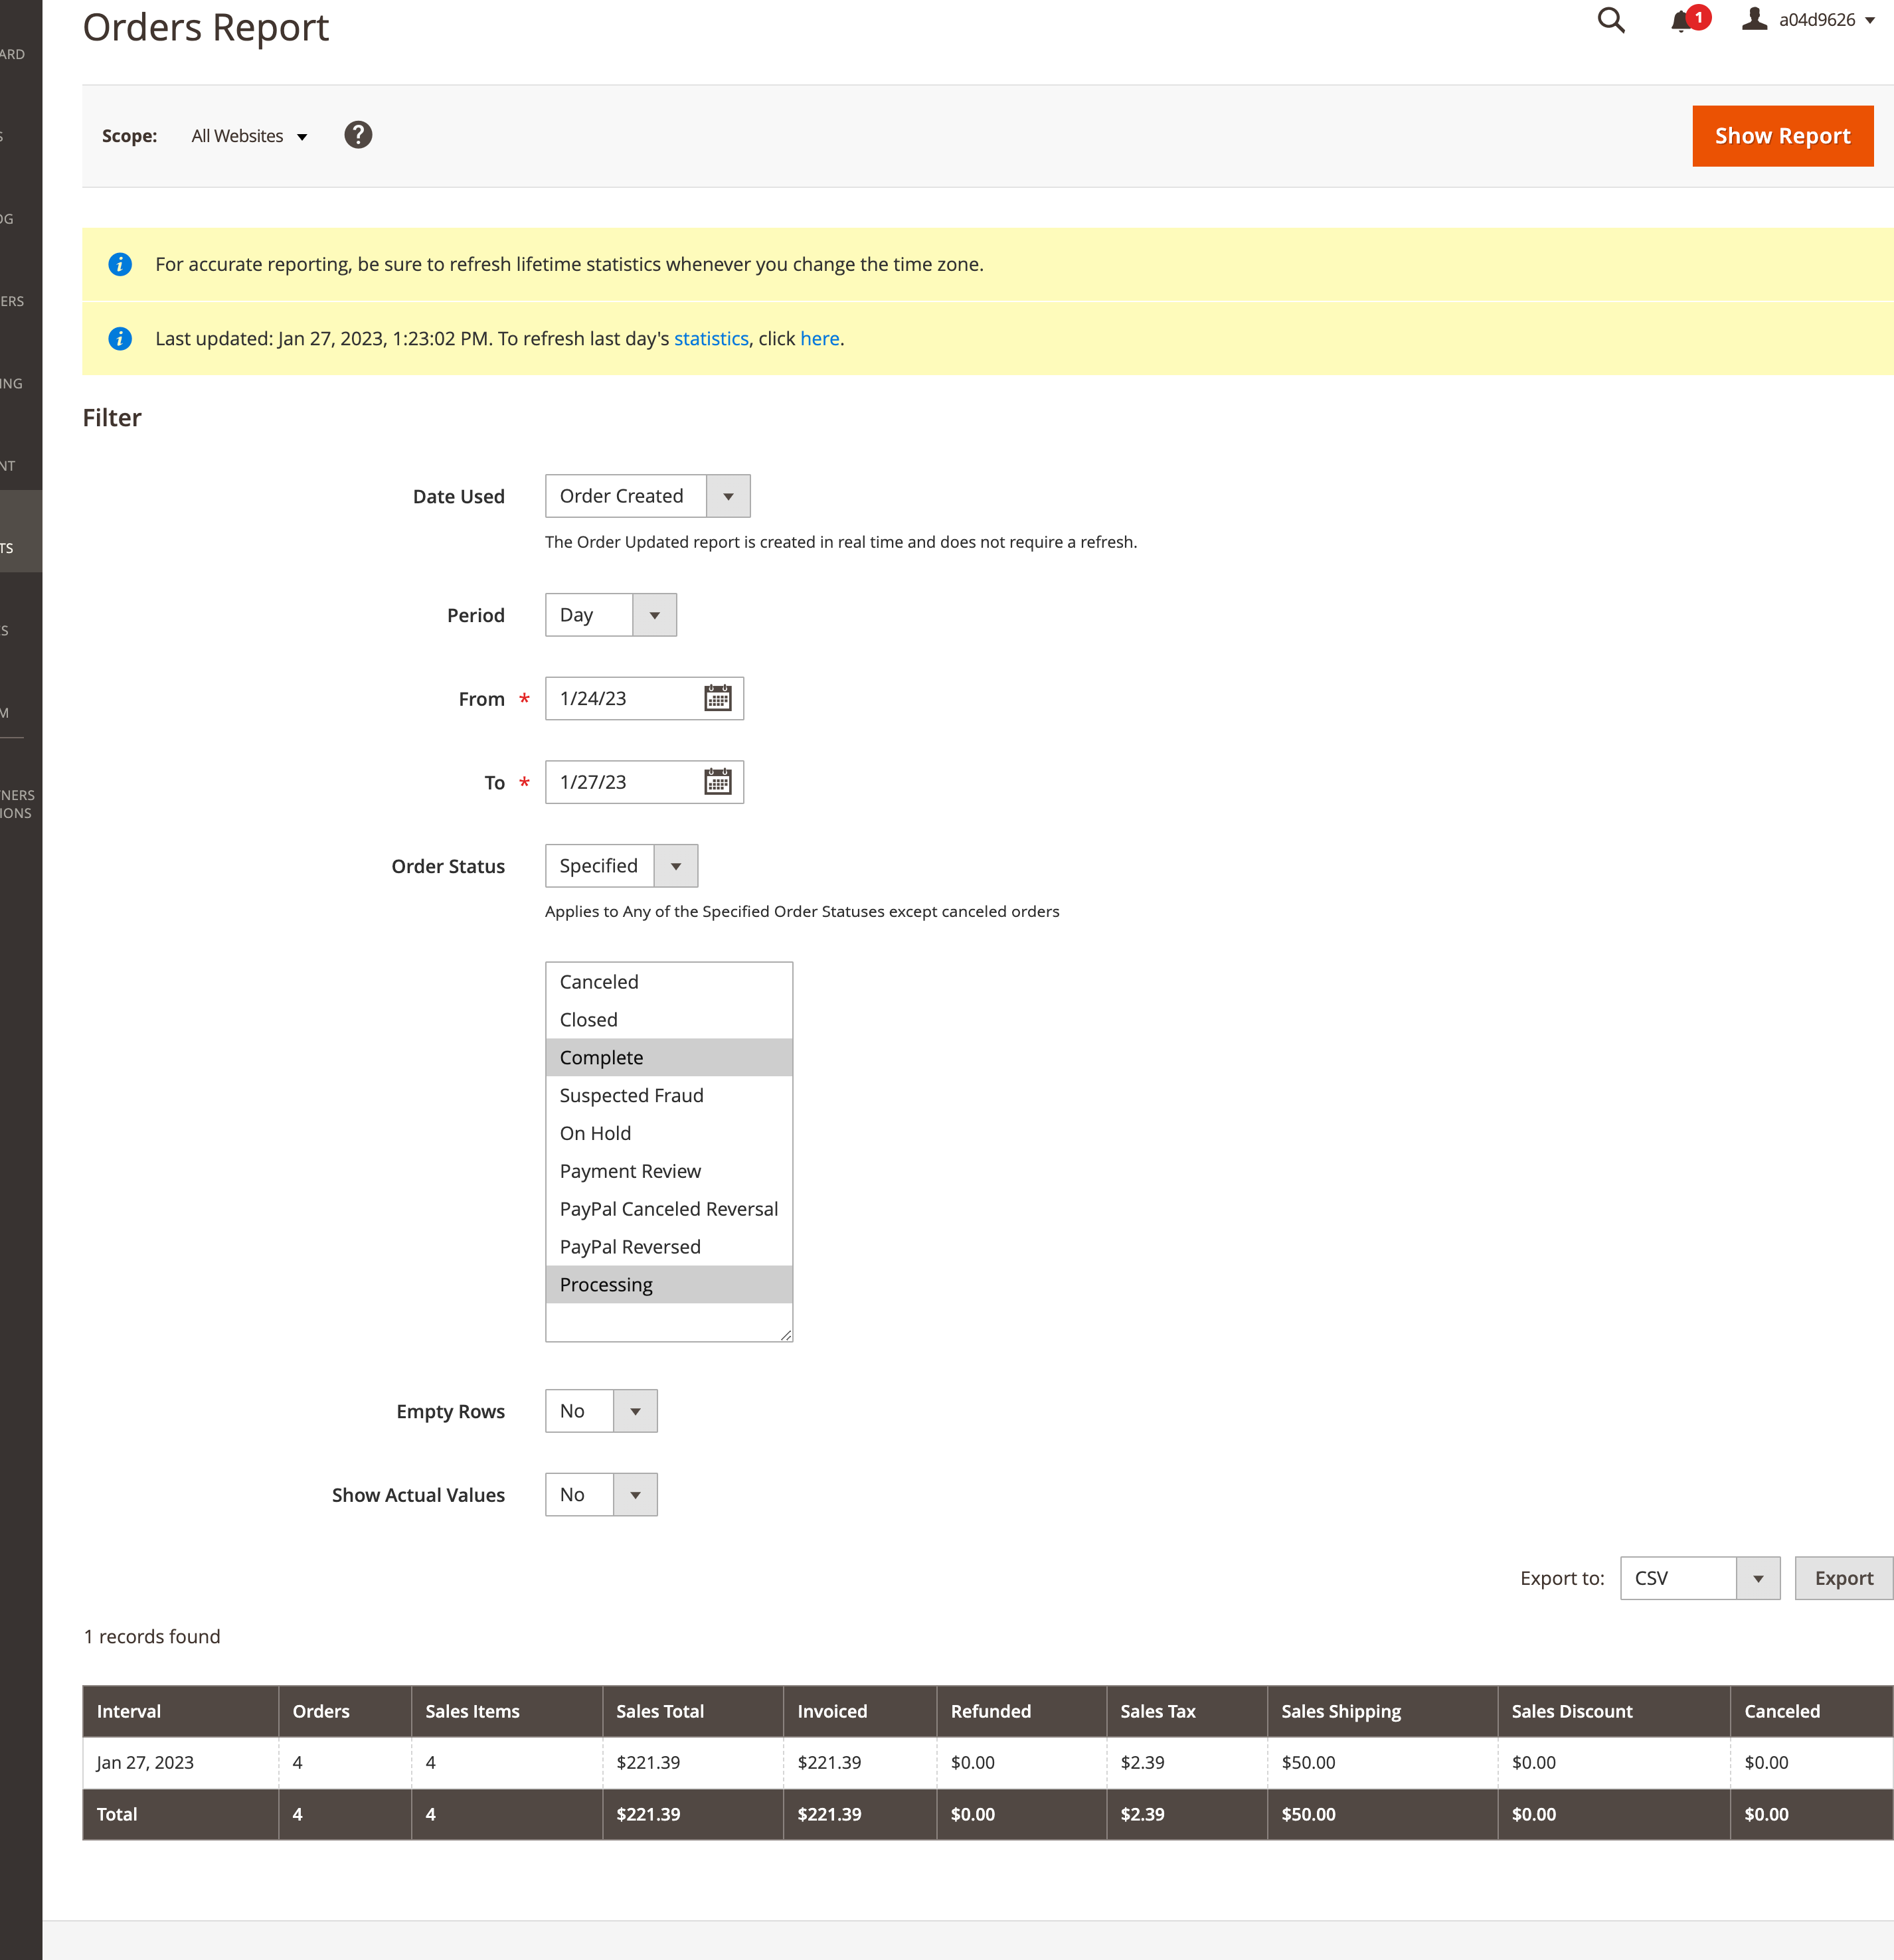Click the info icon on the time zone notice
This screenshot has width=1894, height=1960.
coord(120,264)
